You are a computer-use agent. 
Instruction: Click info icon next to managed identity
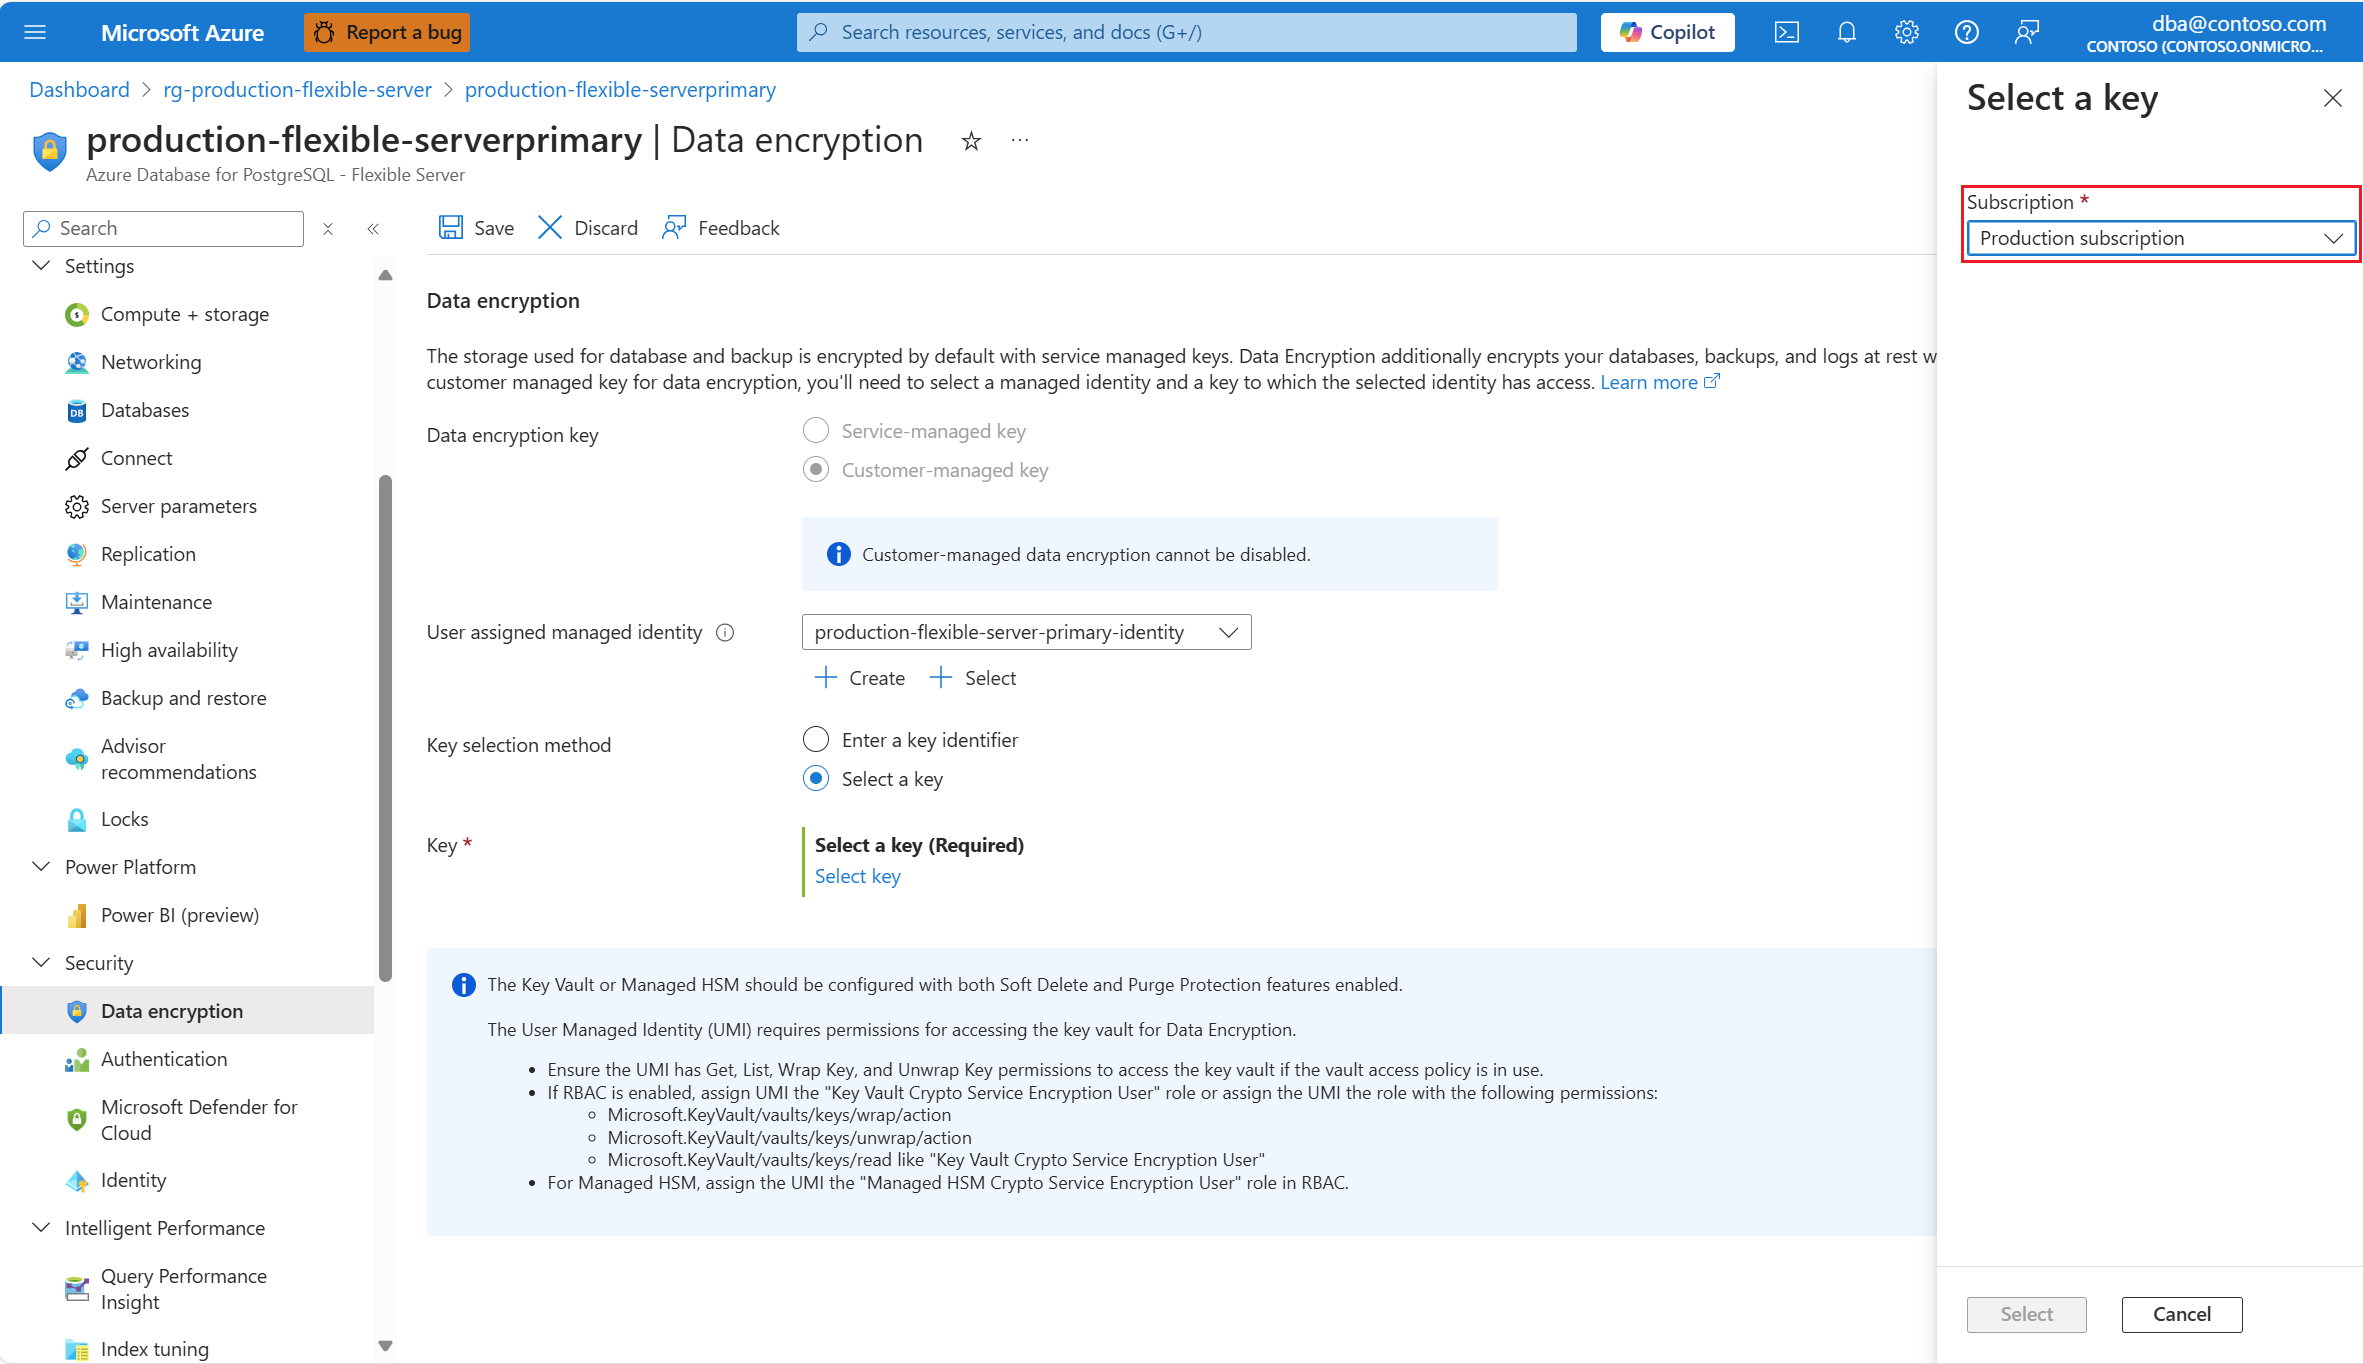click(x=726, y=632)
